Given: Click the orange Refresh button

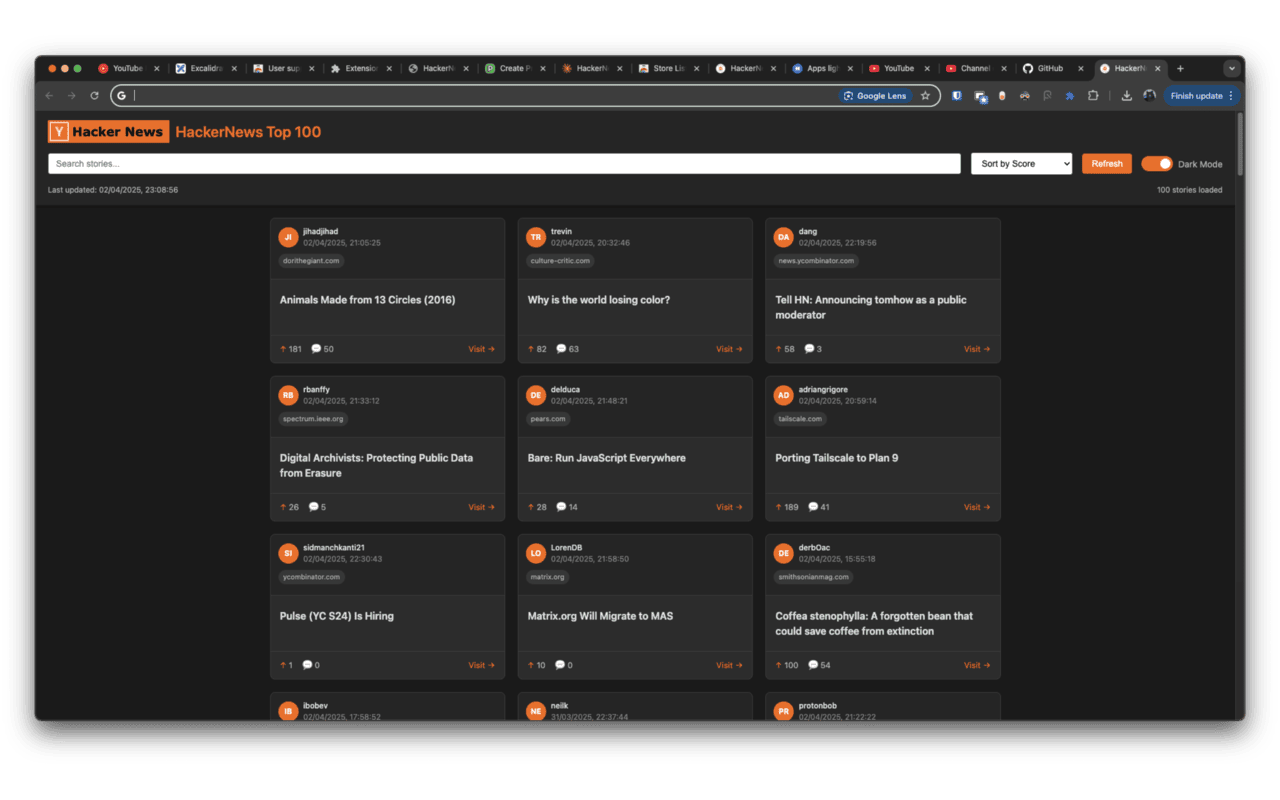Looking at the screenshot, I should 1107,164.
